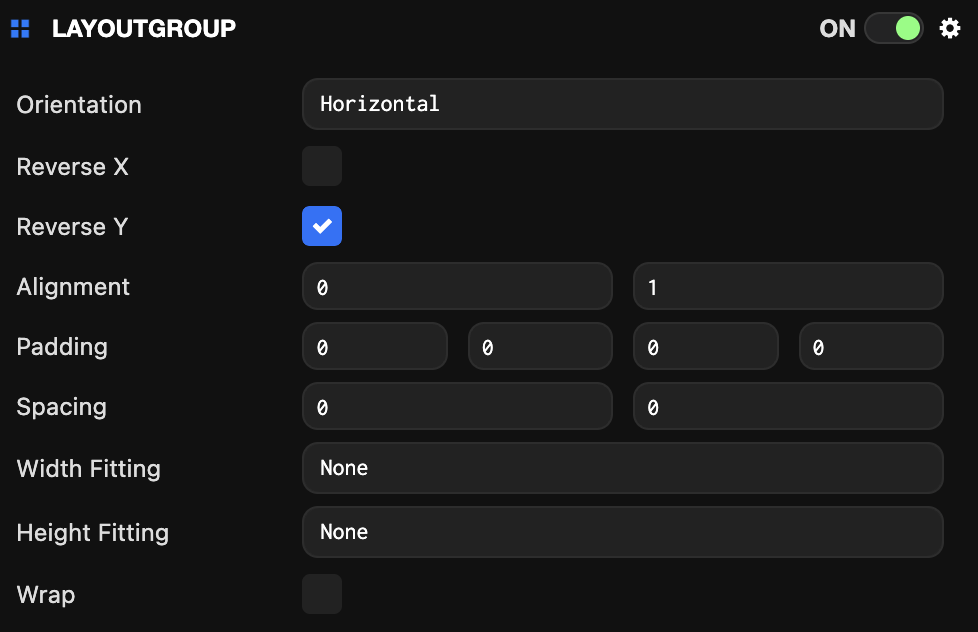The image size is (978, 632).
Task: Select the Alignment field containing 1
Action: click(787, 286)
